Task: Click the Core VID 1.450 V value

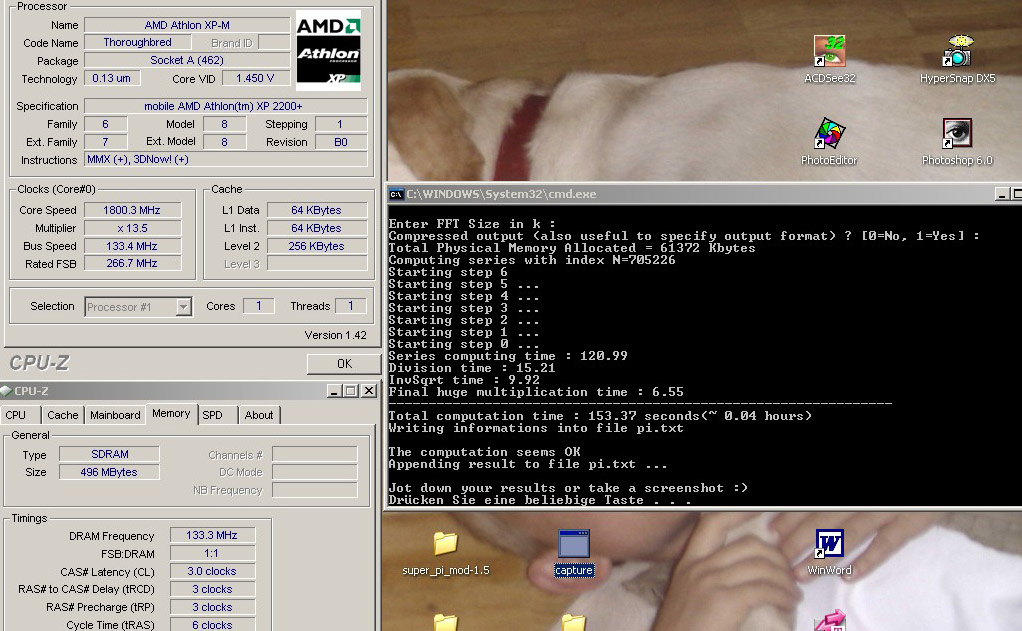Action: (256, 78)
